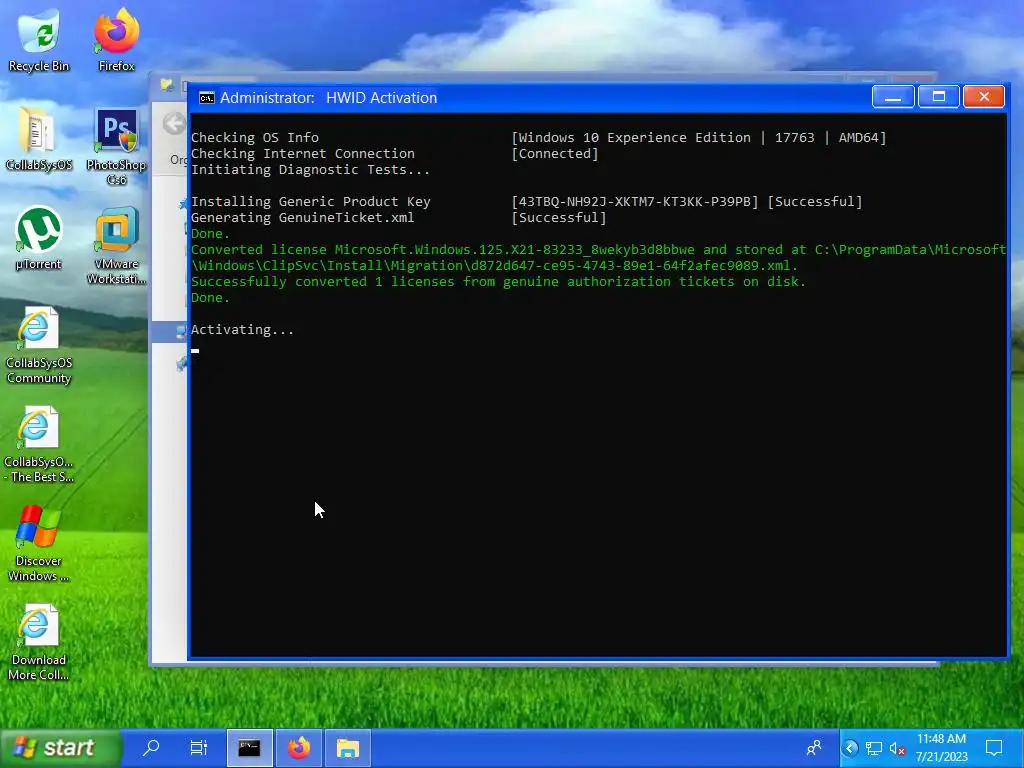Close the HWID Activation window
Screen dimensions: 1024x768
[984, 97]
